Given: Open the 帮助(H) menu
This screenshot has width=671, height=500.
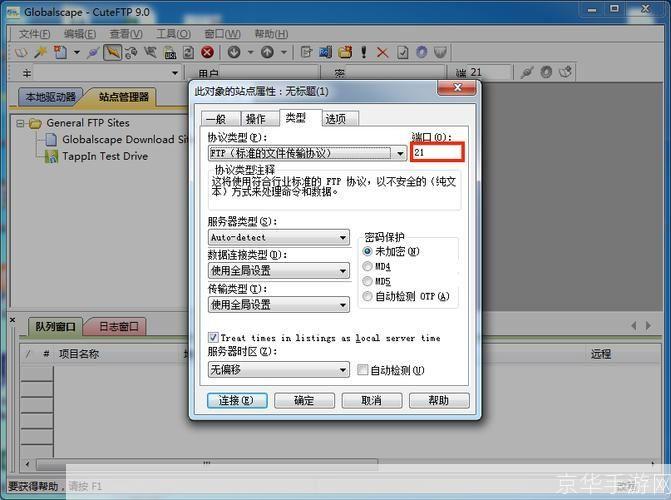Looking at the screenshot, I should (271, 34).
